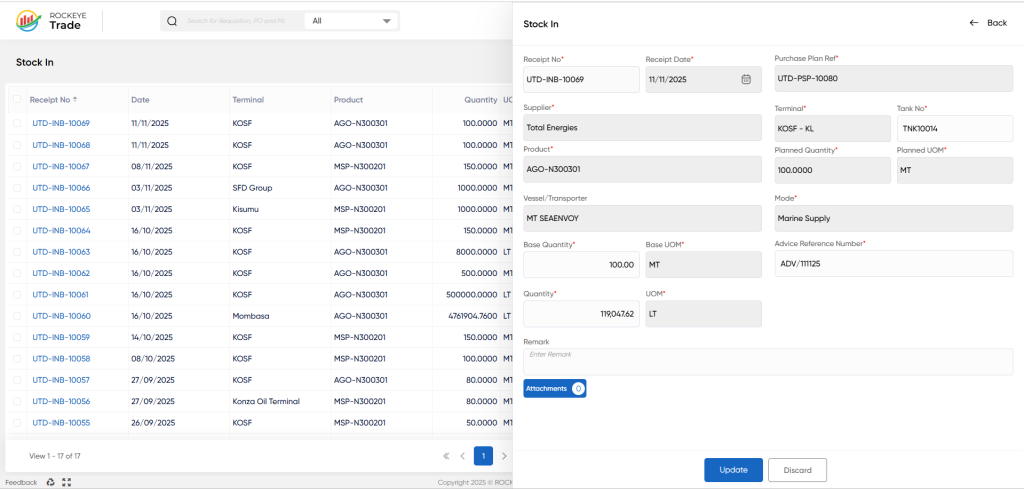This screenshot has height=489, width=1024.
Task: Tick the select-all checkbox in table header
Action: [x=17, y=99]
